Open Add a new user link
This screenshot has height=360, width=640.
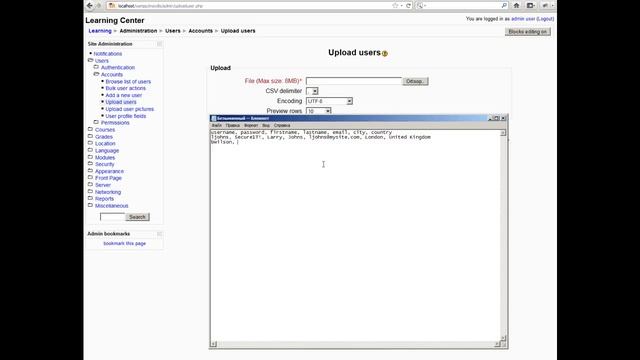[x=124, y=95]
